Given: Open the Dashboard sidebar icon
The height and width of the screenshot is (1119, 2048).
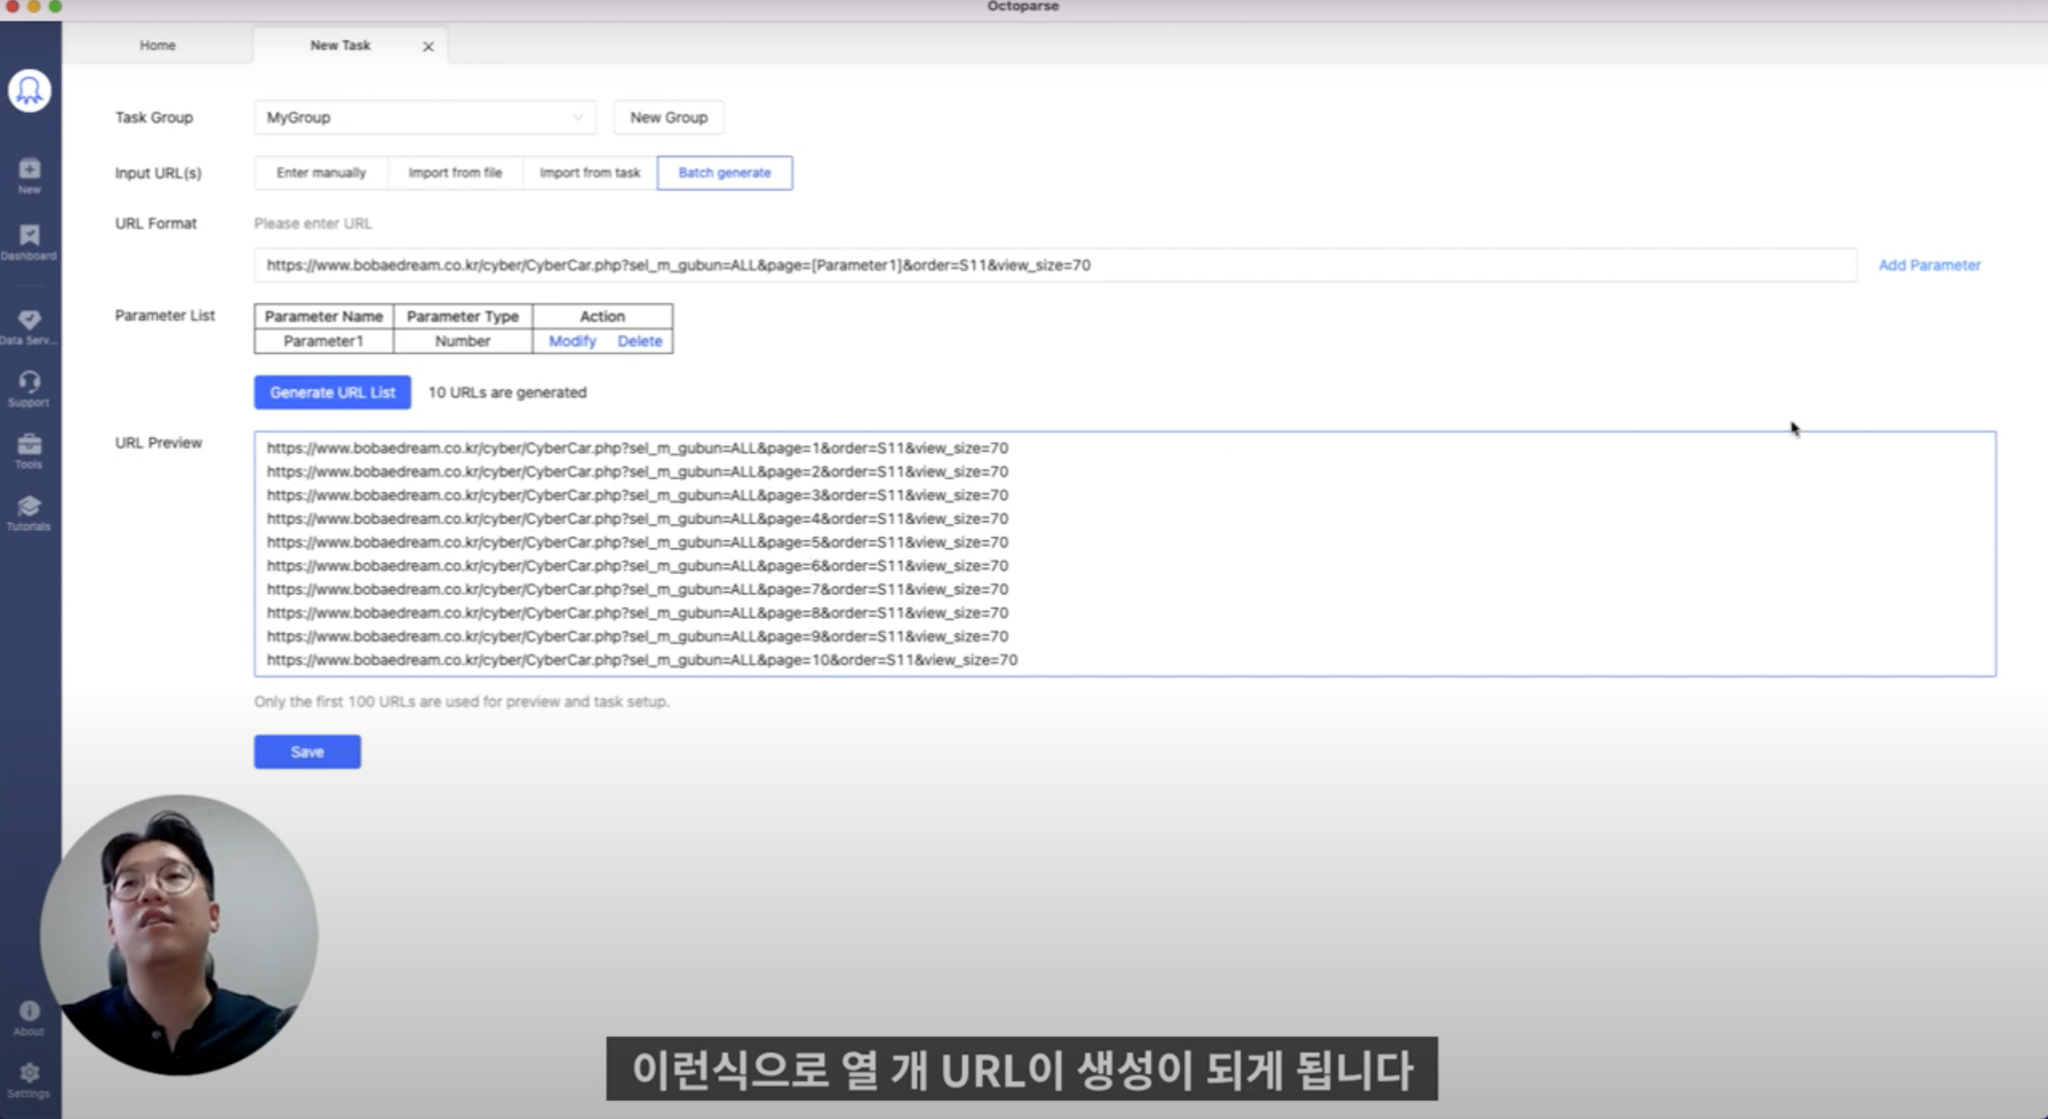Looking at the screenshot, I should click(30, 242).
